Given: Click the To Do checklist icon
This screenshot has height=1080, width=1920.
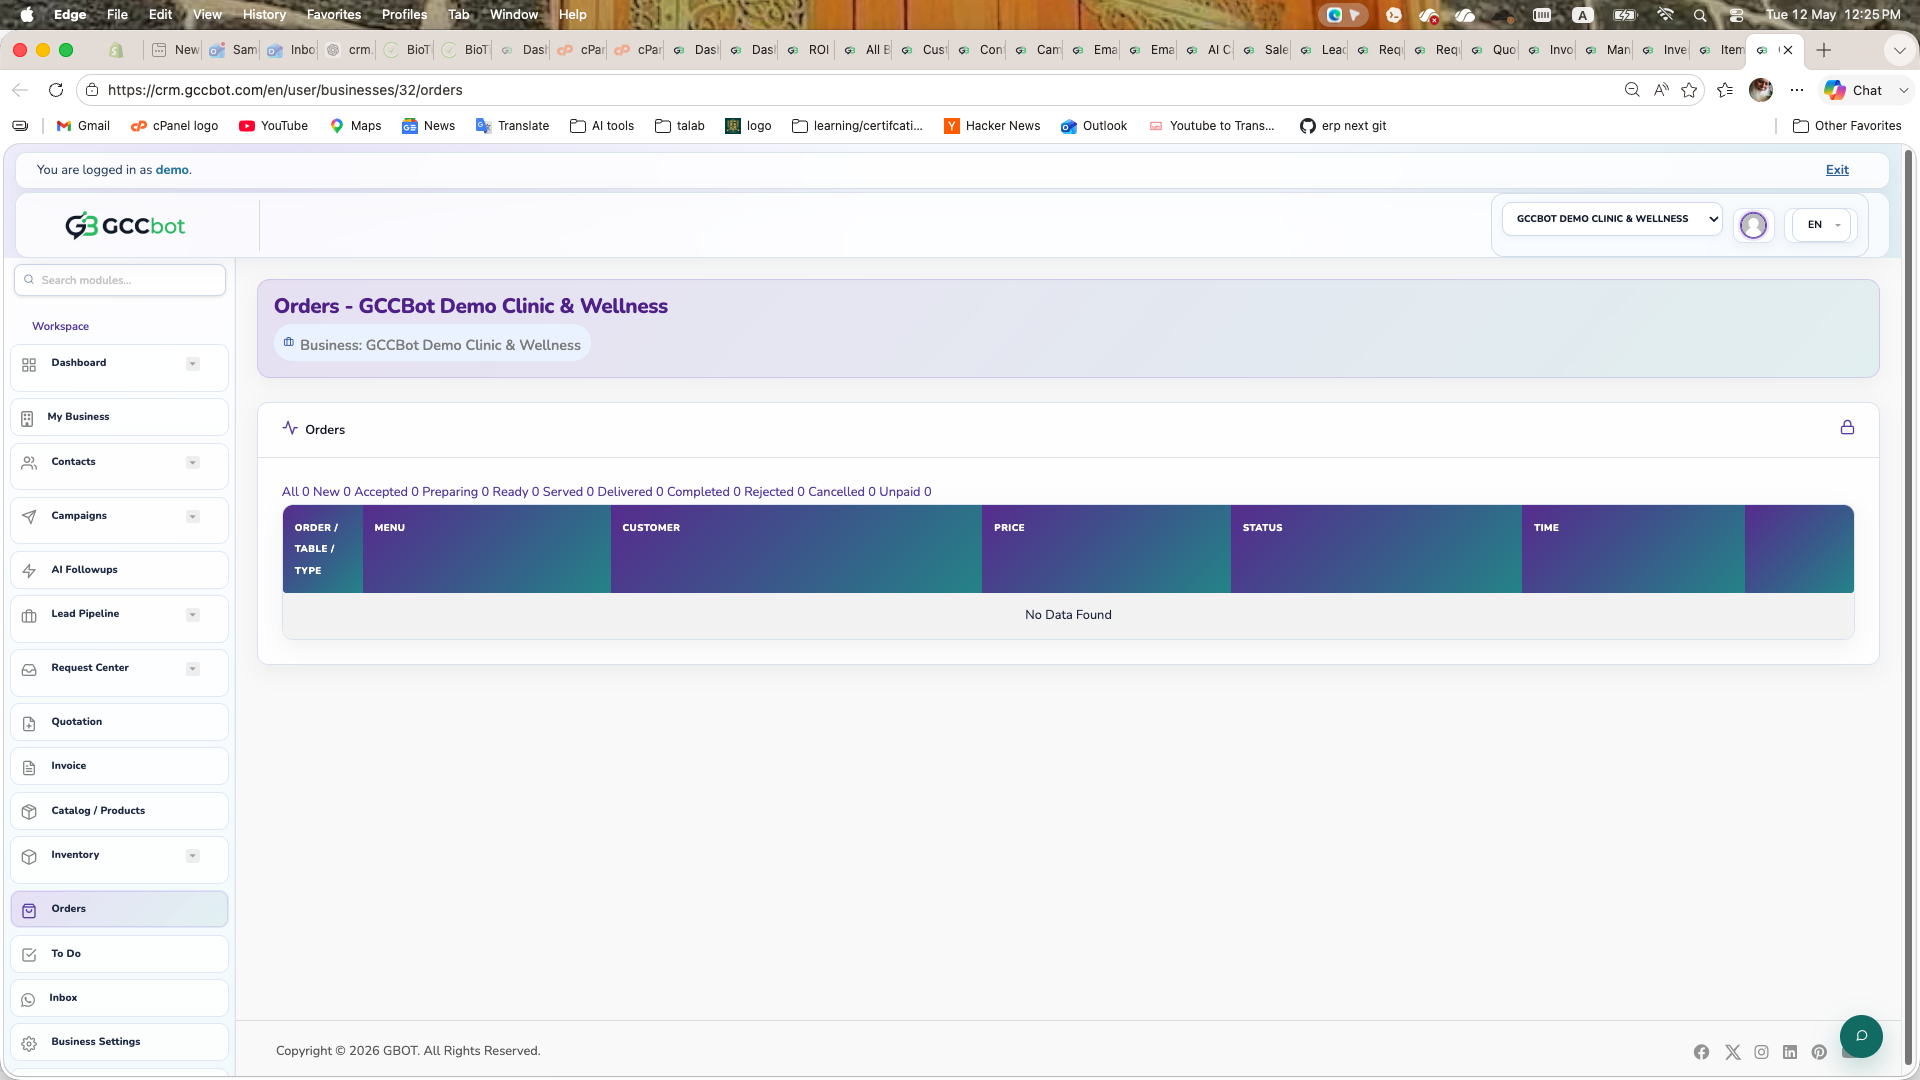Looking at the screenshot, I should pos(29,954).
